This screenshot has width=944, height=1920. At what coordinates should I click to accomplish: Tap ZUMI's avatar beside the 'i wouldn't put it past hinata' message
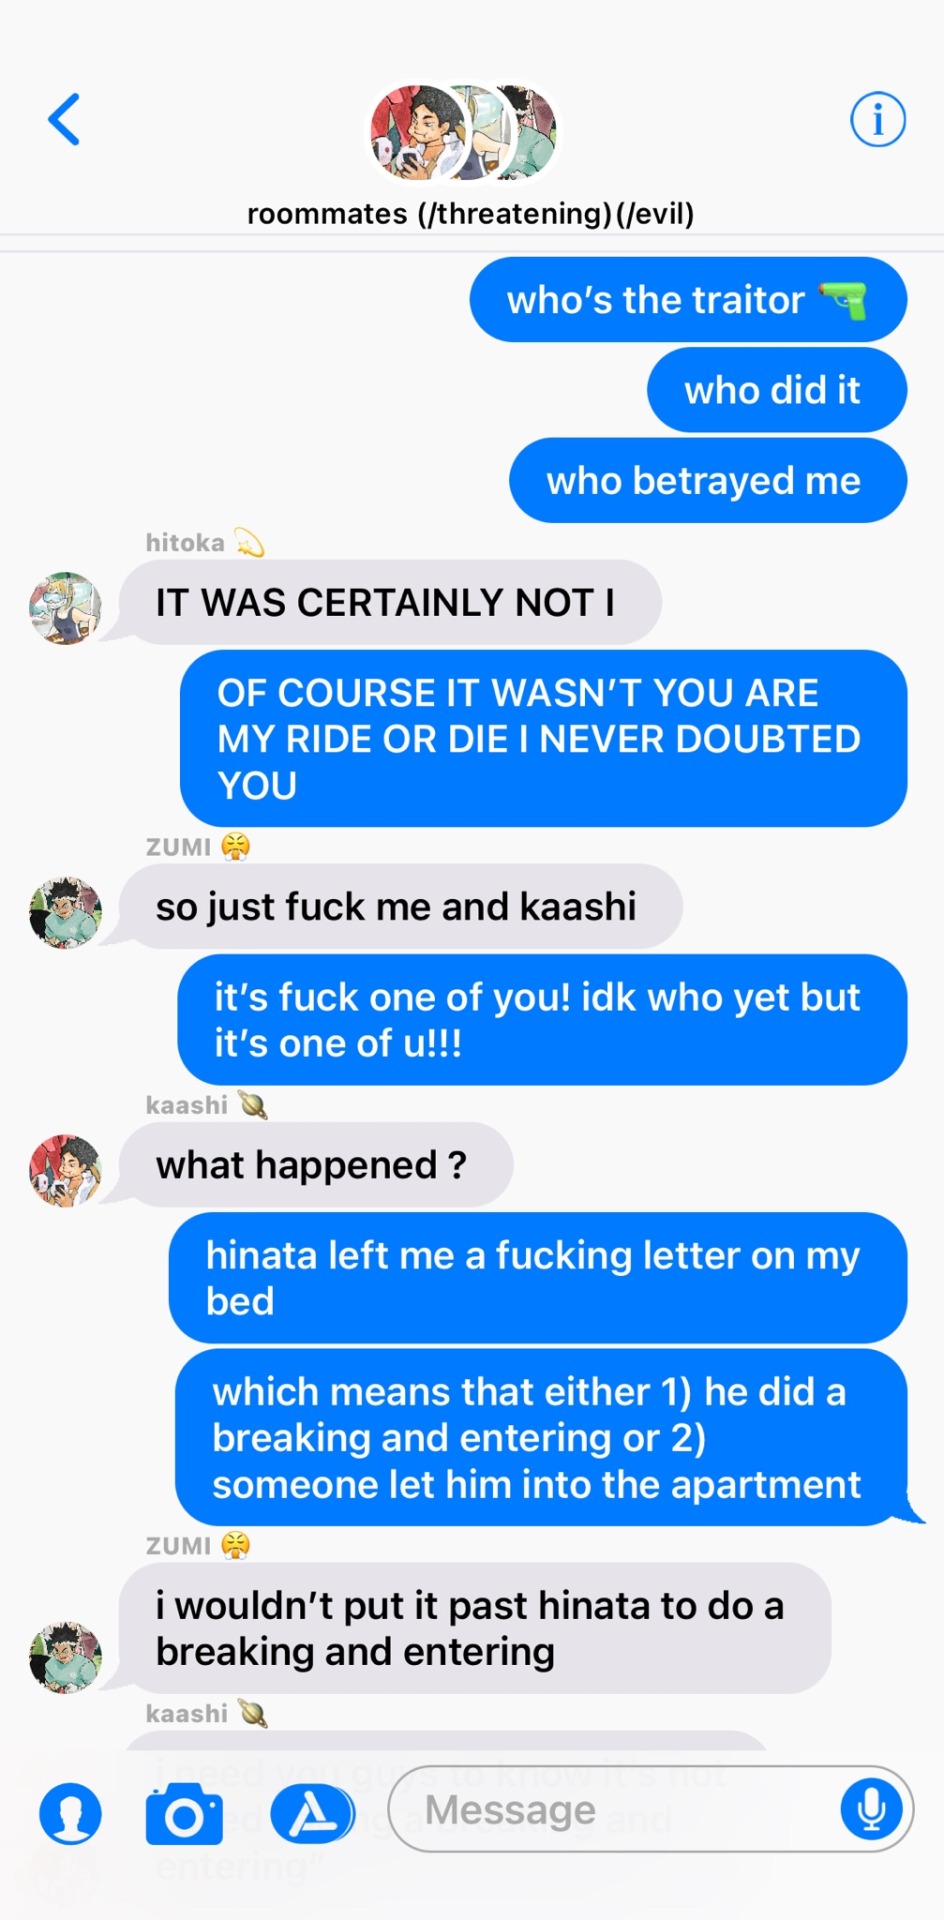click(x=65, y=1657)
